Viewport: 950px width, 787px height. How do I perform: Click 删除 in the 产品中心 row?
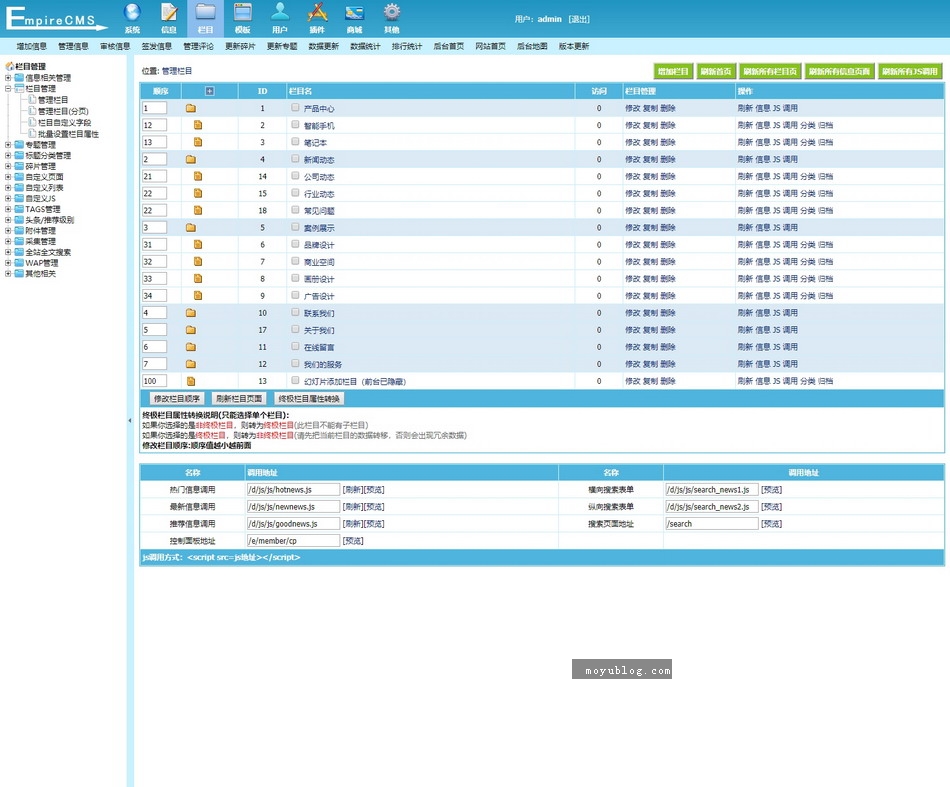pyautogui.click(x=668, y=108)
